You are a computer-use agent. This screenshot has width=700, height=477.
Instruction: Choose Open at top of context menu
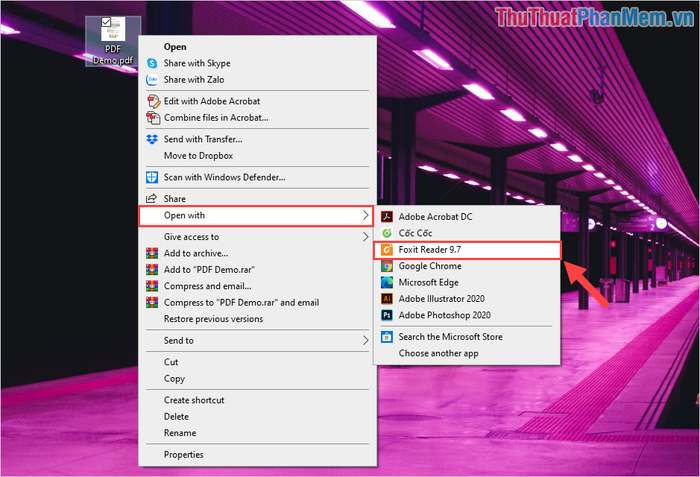257,47
